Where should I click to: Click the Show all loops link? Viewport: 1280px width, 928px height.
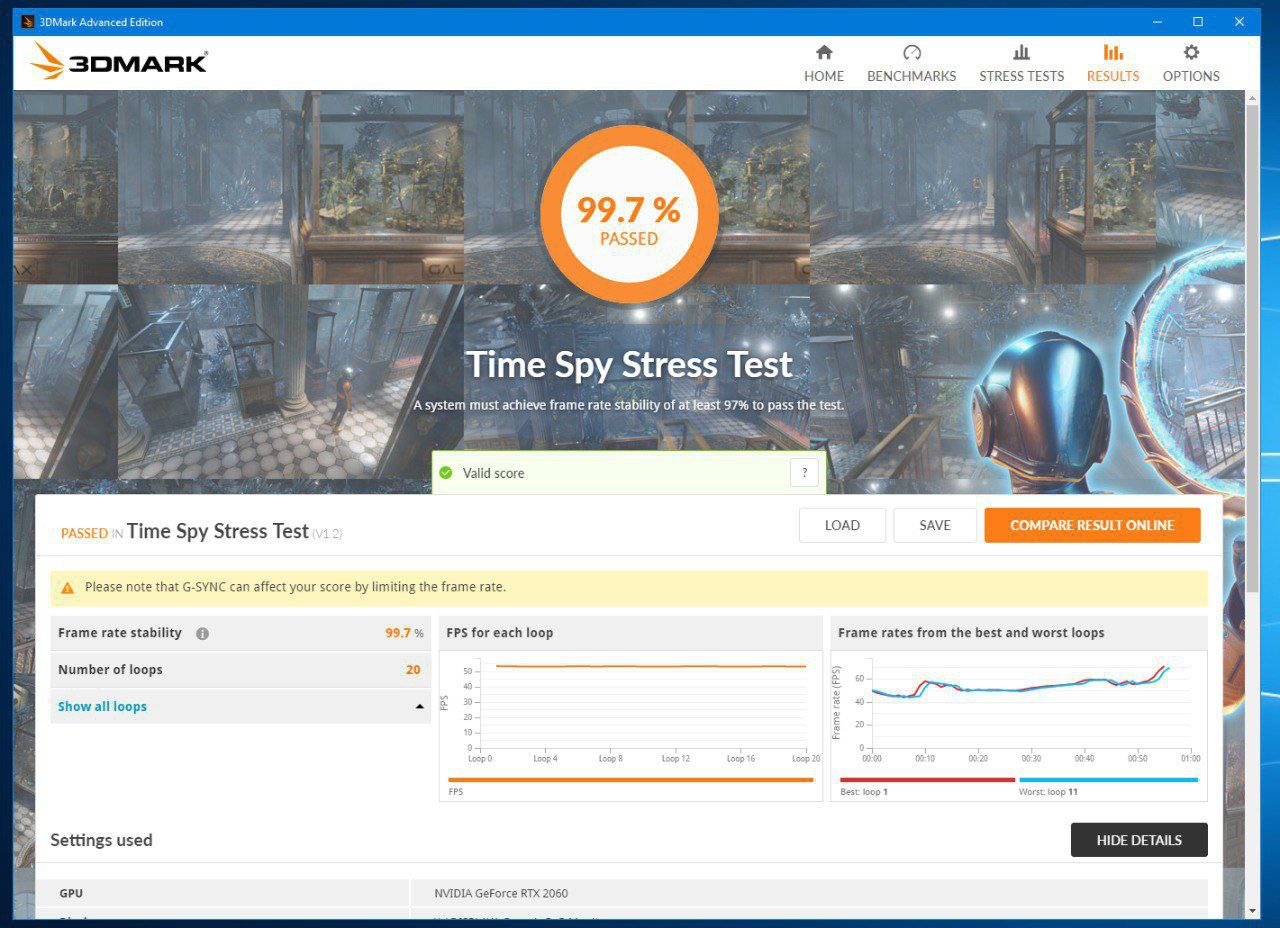pyautogui.click(x=102, y=706)
